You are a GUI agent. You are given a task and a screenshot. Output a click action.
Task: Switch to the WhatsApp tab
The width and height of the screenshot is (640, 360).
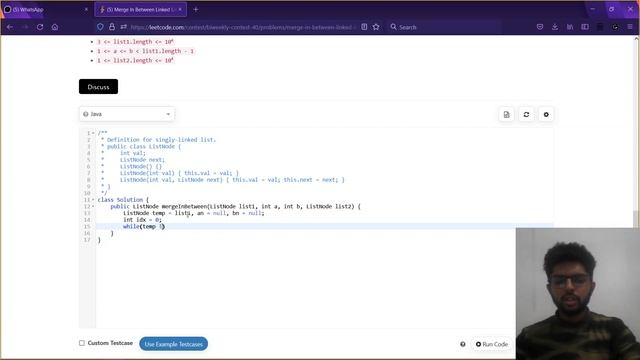coord(46,9)
